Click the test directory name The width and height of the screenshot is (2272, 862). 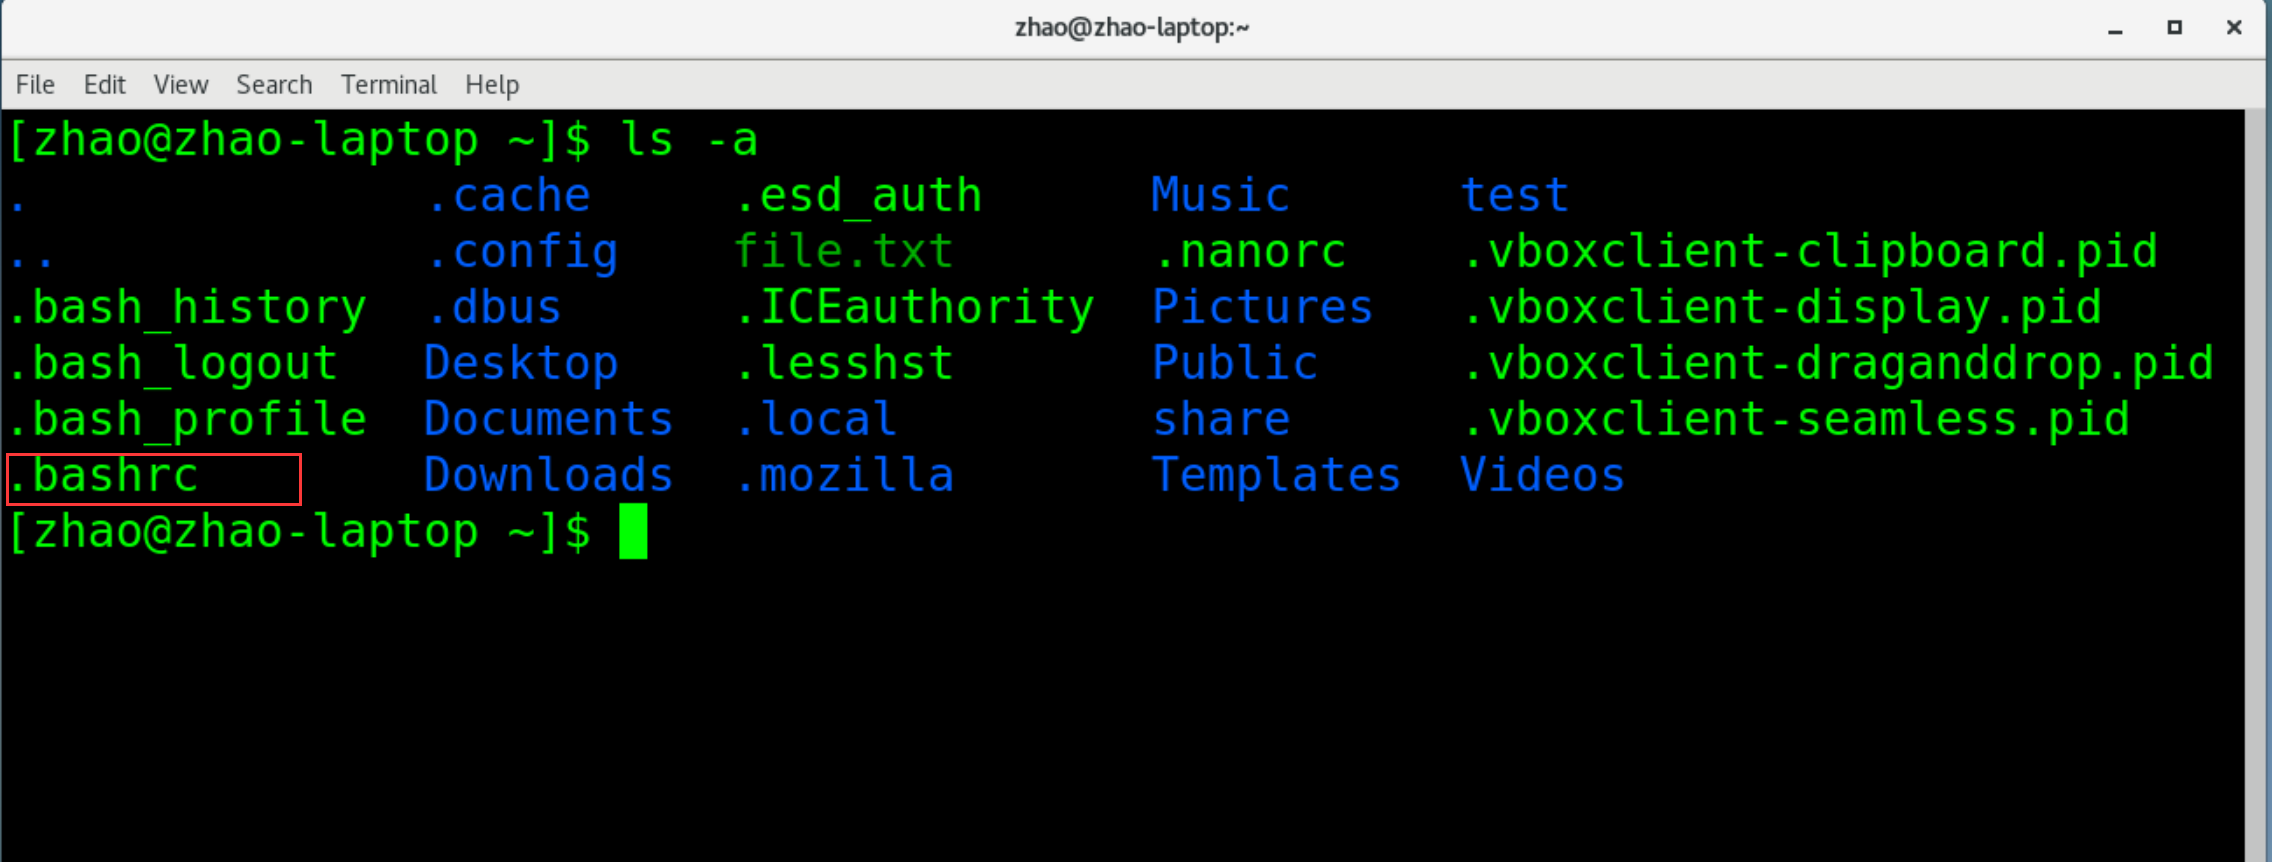1514,194
